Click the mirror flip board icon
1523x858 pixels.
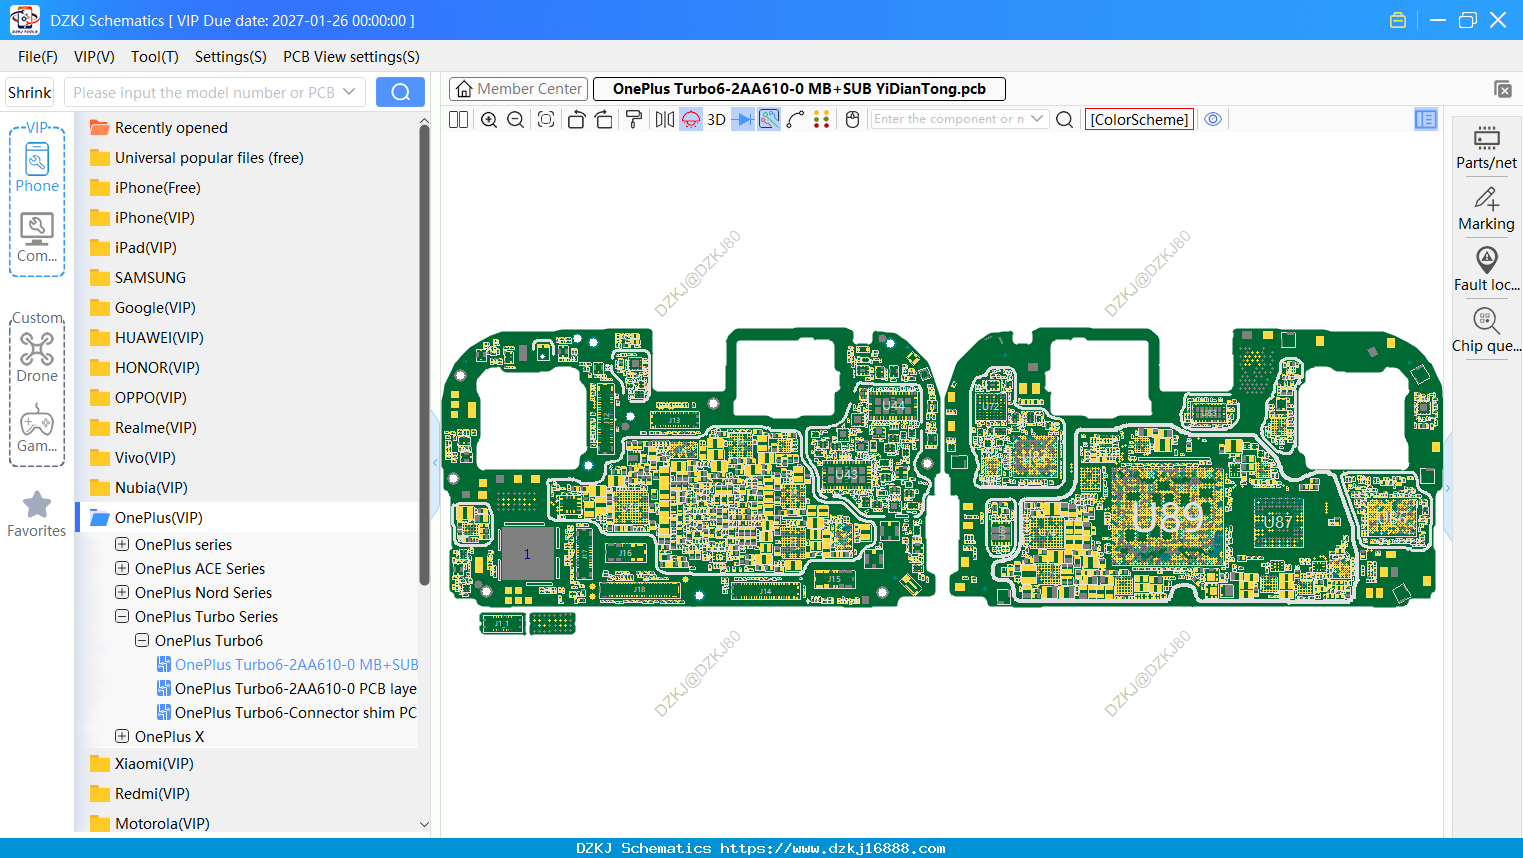pyautogui.click(x=664, y=119)
